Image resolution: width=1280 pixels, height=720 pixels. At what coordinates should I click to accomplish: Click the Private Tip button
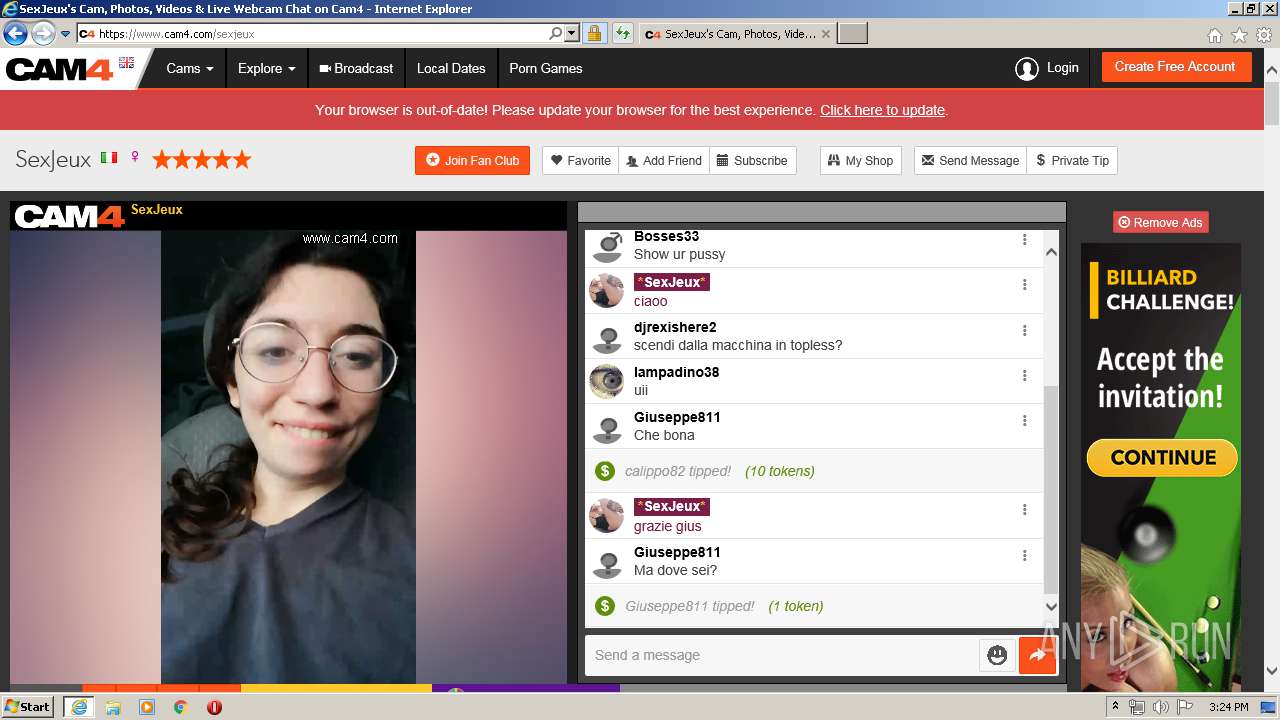(x=1072, y=160)
